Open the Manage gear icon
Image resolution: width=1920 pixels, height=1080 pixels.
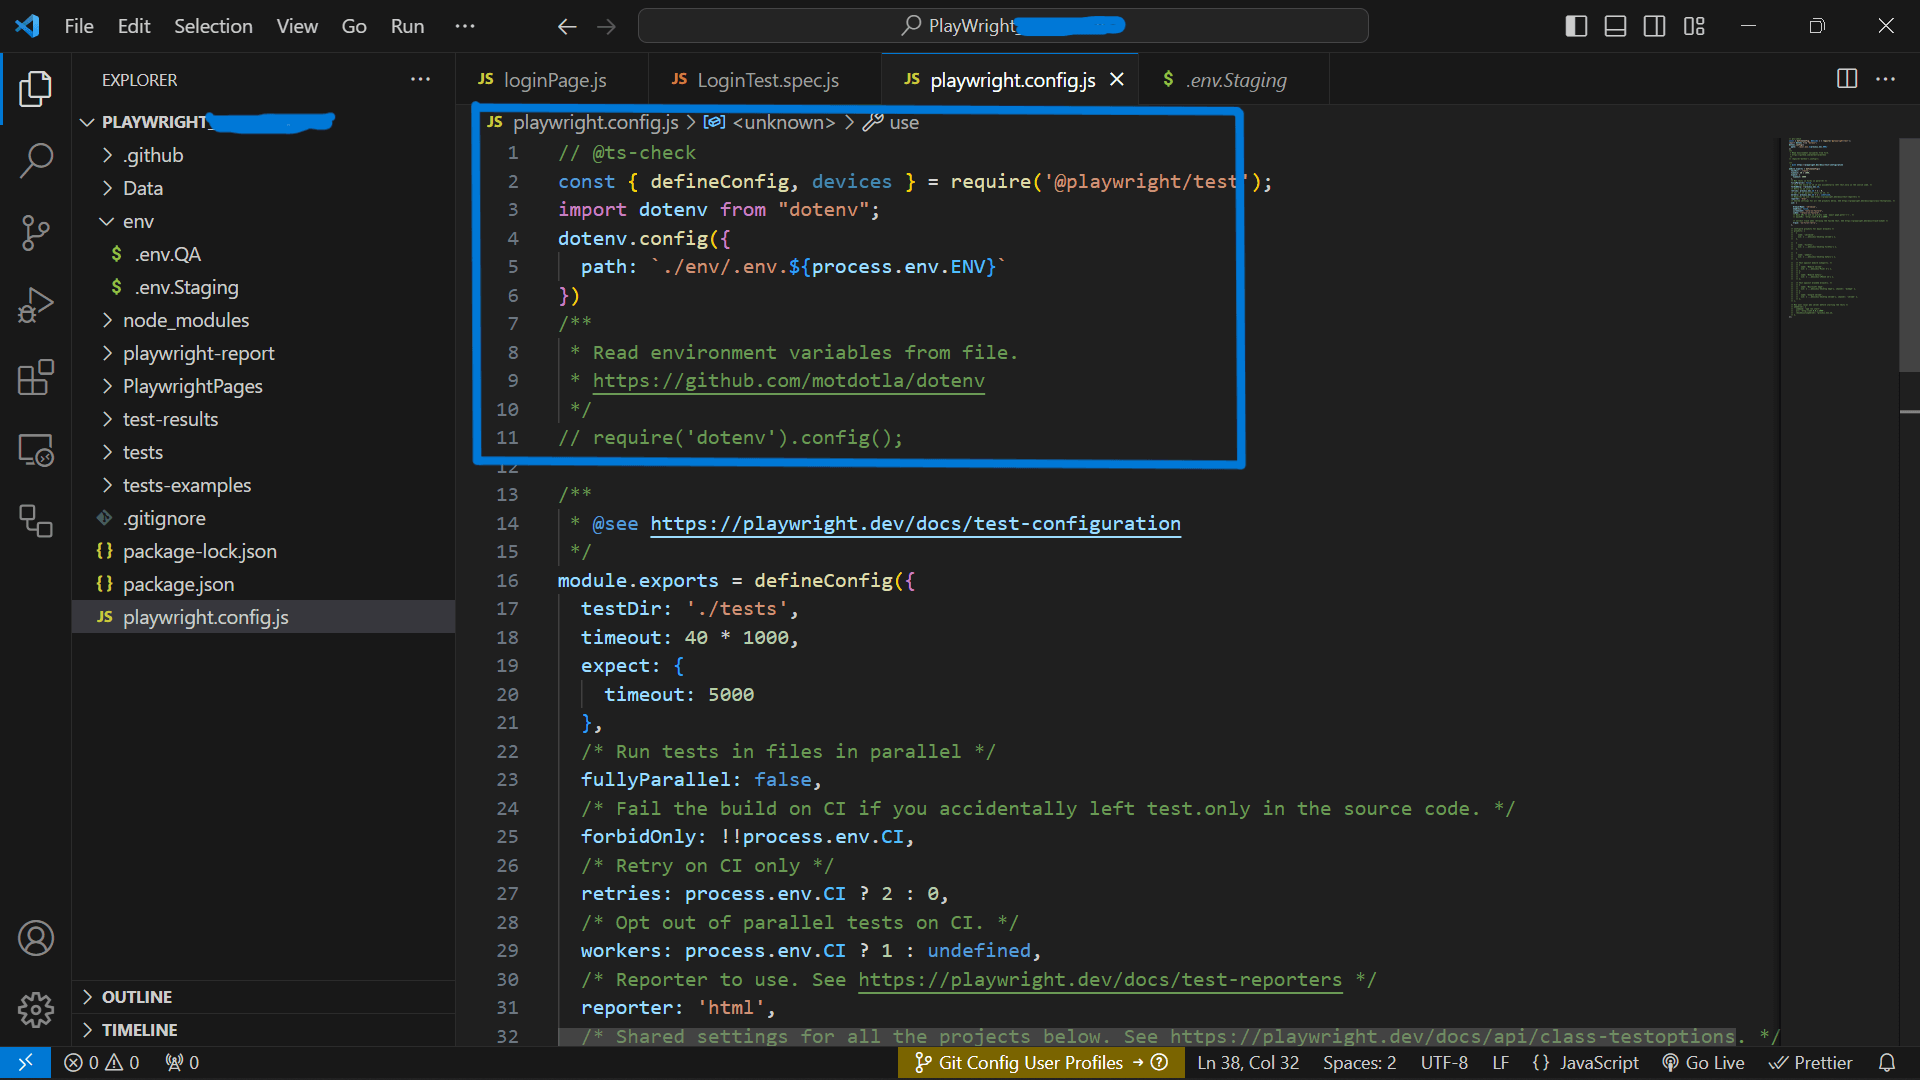click(x=36, y=1010)
